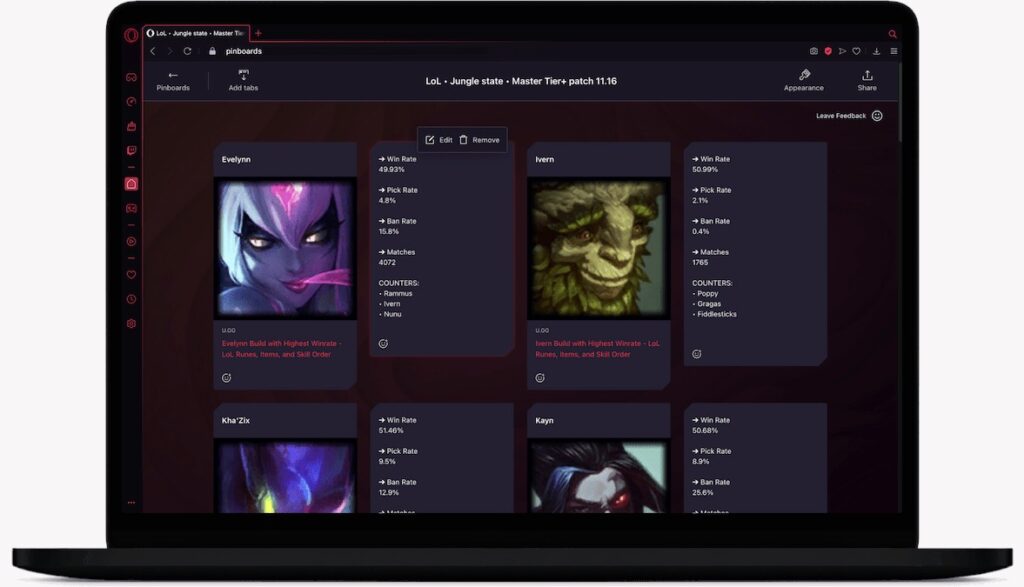Click the send arrow icon in address bar
Viewport: 1024px width, 587px height.
(x=842, y=51)
